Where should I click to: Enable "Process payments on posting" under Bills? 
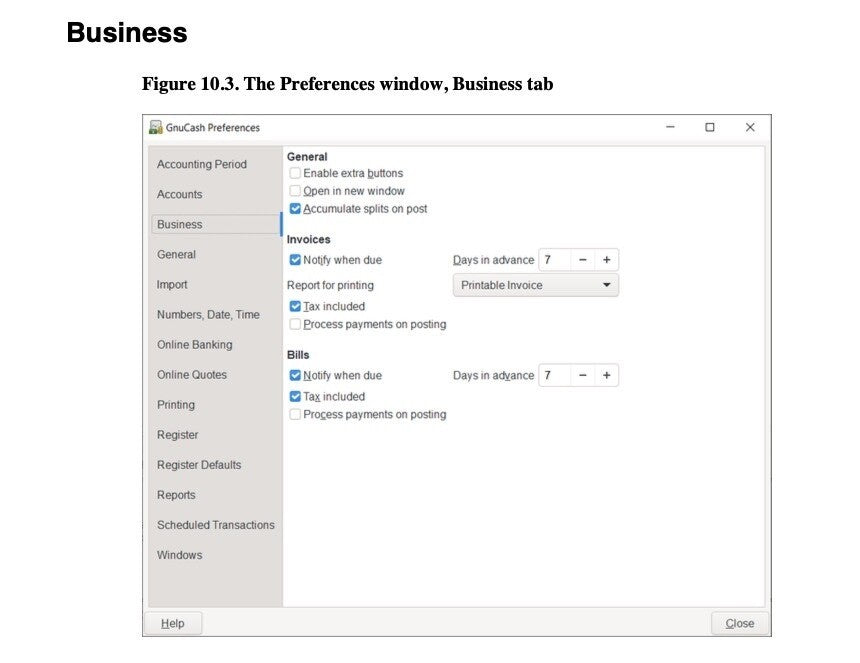(295, 413)
